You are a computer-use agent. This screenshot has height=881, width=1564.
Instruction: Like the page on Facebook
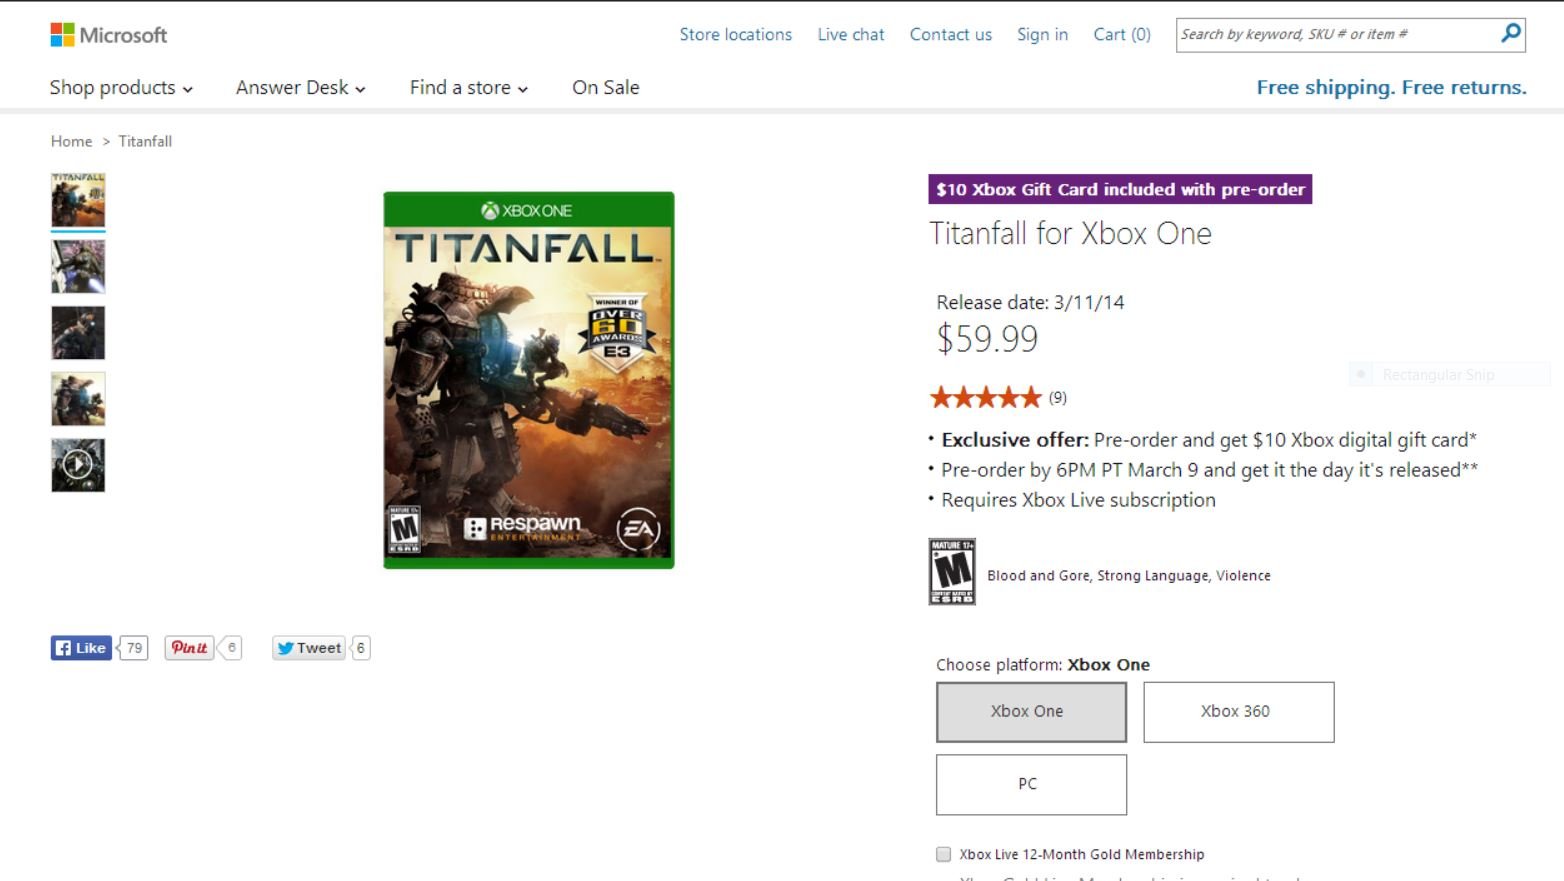tap(81, 648)
